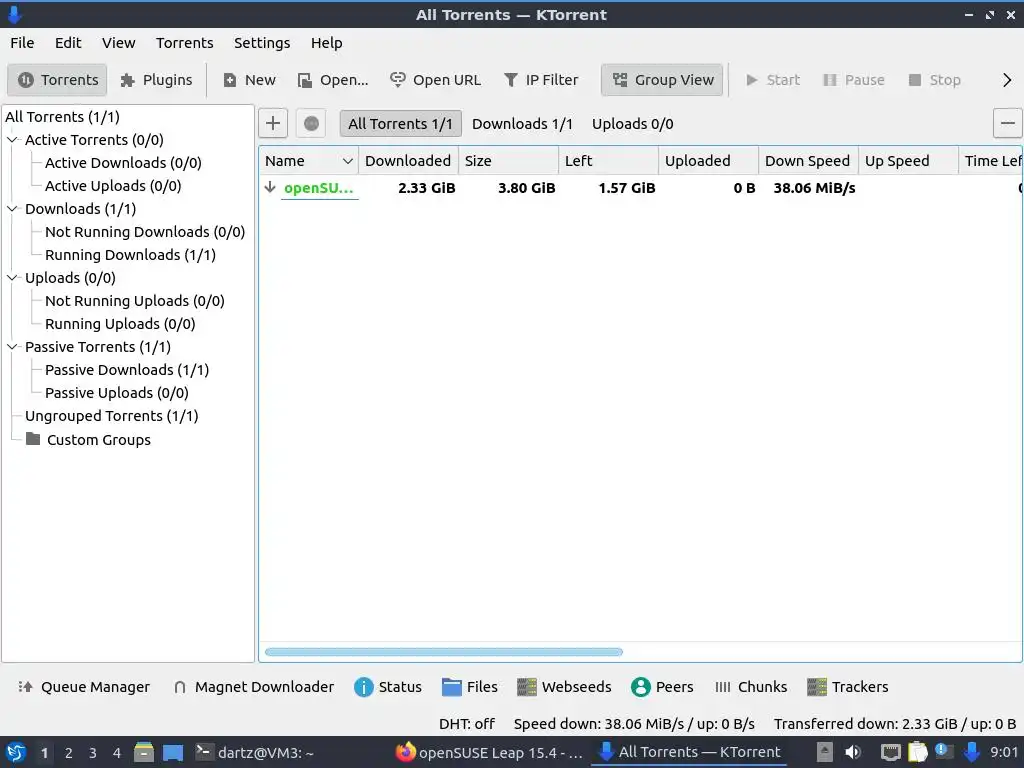Open the Torrents activity view
This screenshot has width=1024, height=768.
click(57, 80)
